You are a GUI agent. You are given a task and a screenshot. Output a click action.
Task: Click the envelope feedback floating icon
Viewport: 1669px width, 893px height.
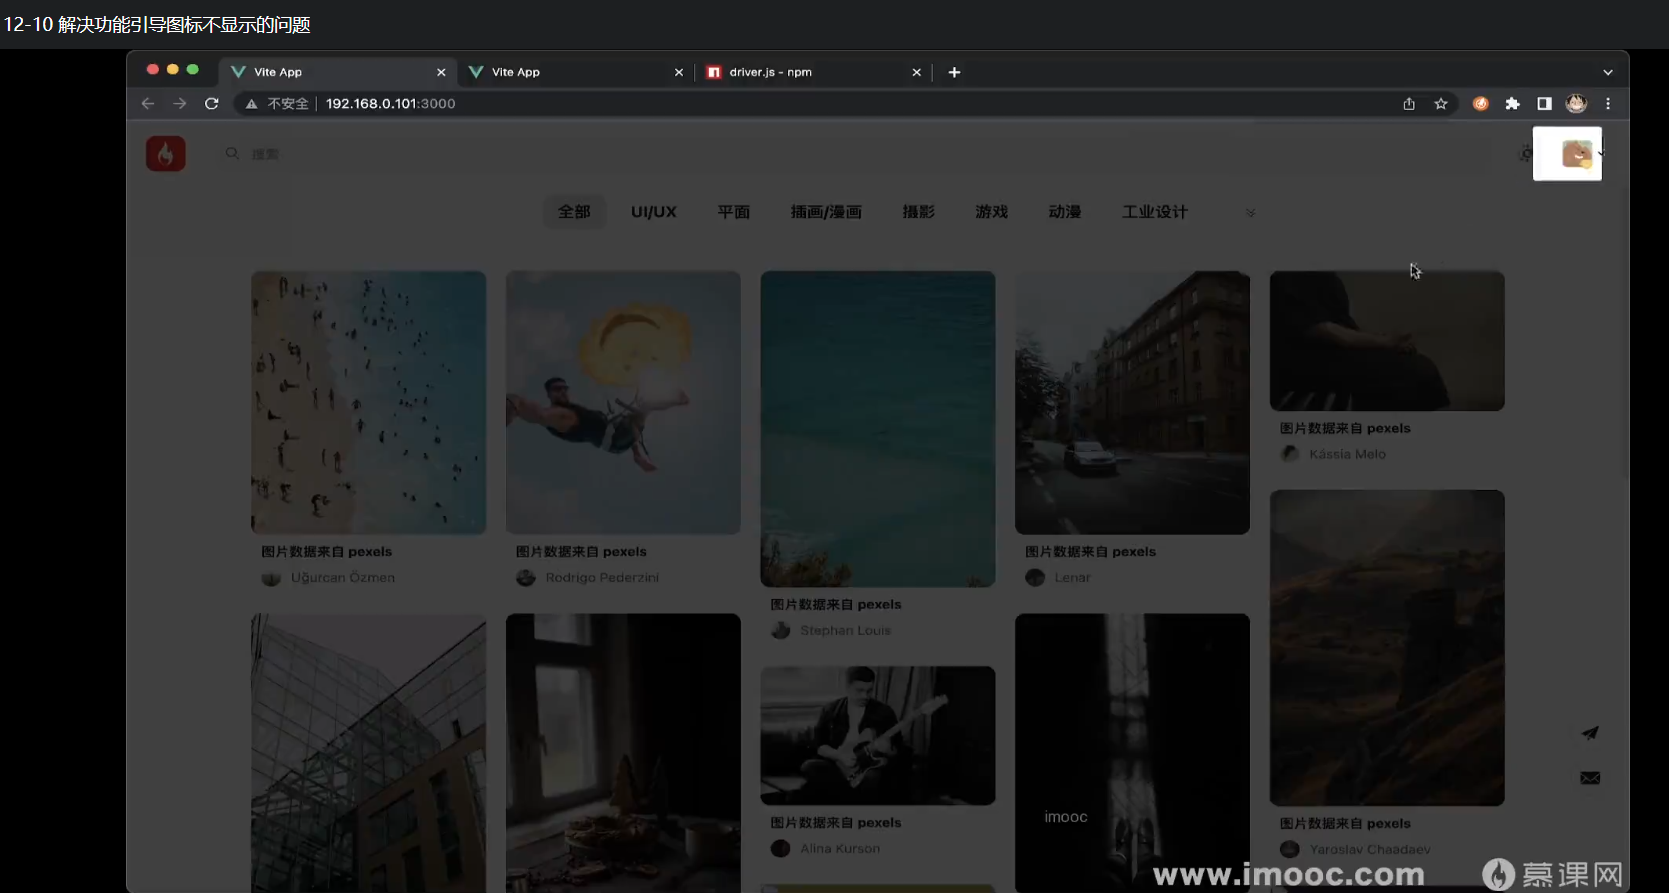tap(1590, 778)
